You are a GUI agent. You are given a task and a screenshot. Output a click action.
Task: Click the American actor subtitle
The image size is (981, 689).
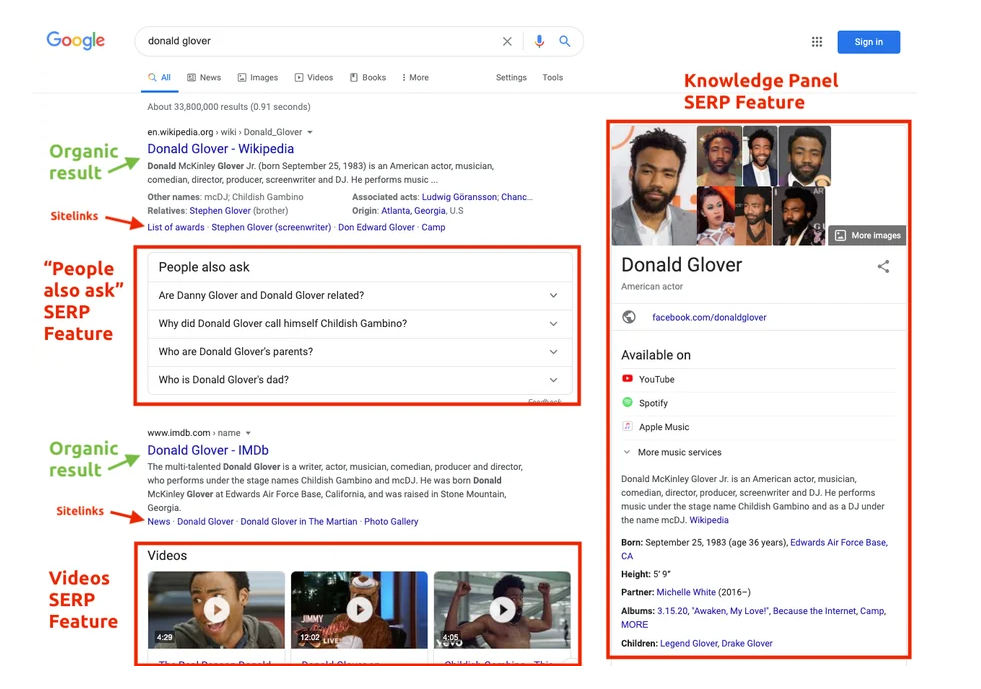click(x=652, y=287)
